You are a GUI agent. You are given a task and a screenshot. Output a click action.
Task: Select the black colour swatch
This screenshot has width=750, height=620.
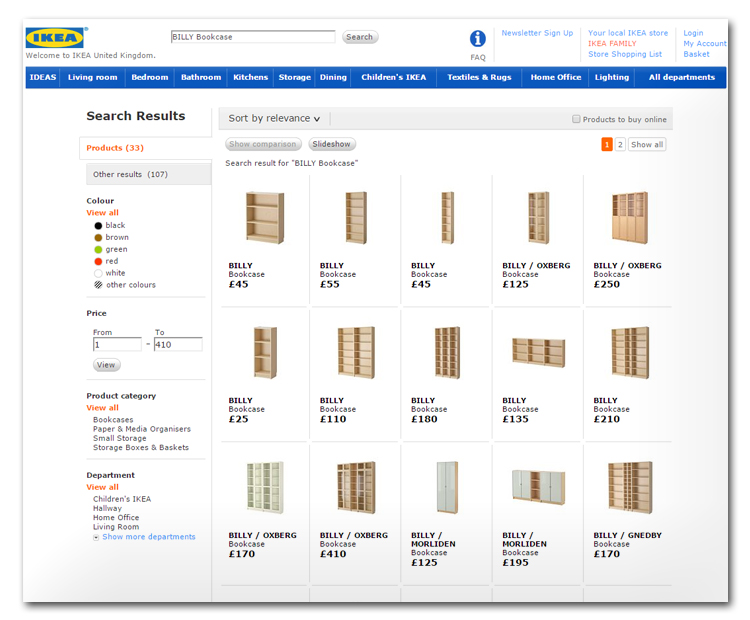coord(98,226)
